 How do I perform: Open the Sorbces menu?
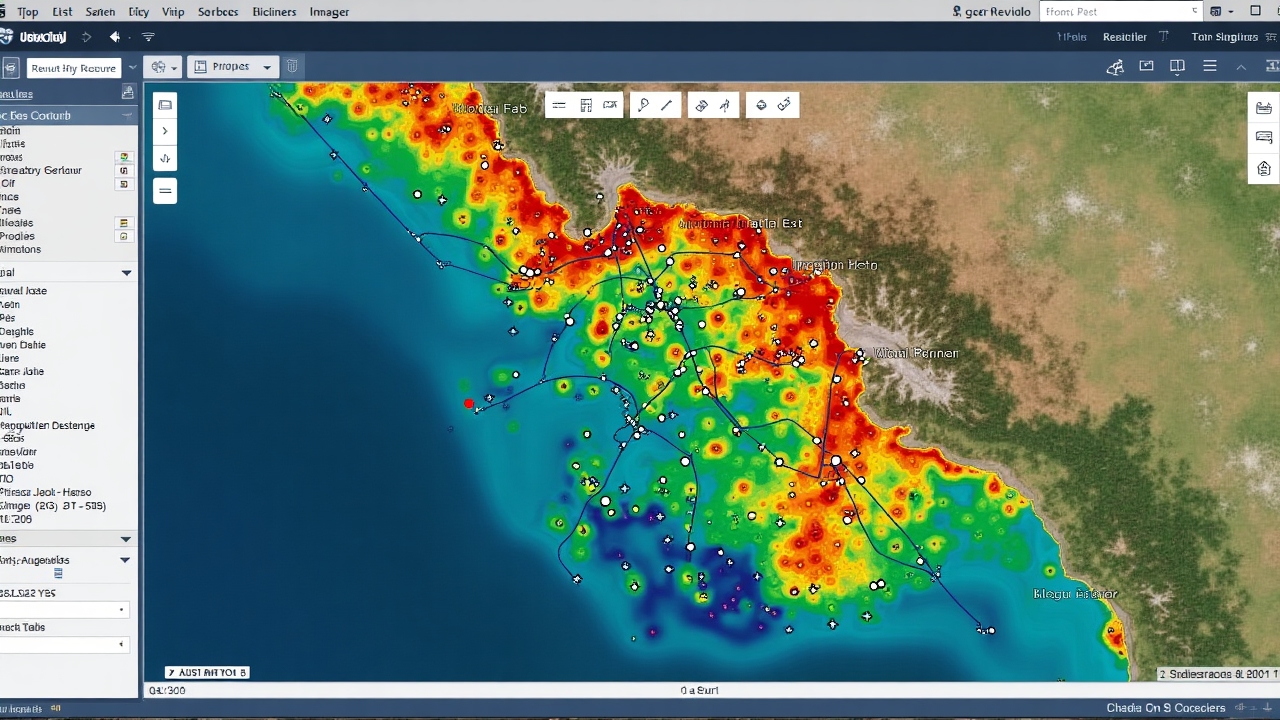tap(218, 12)
